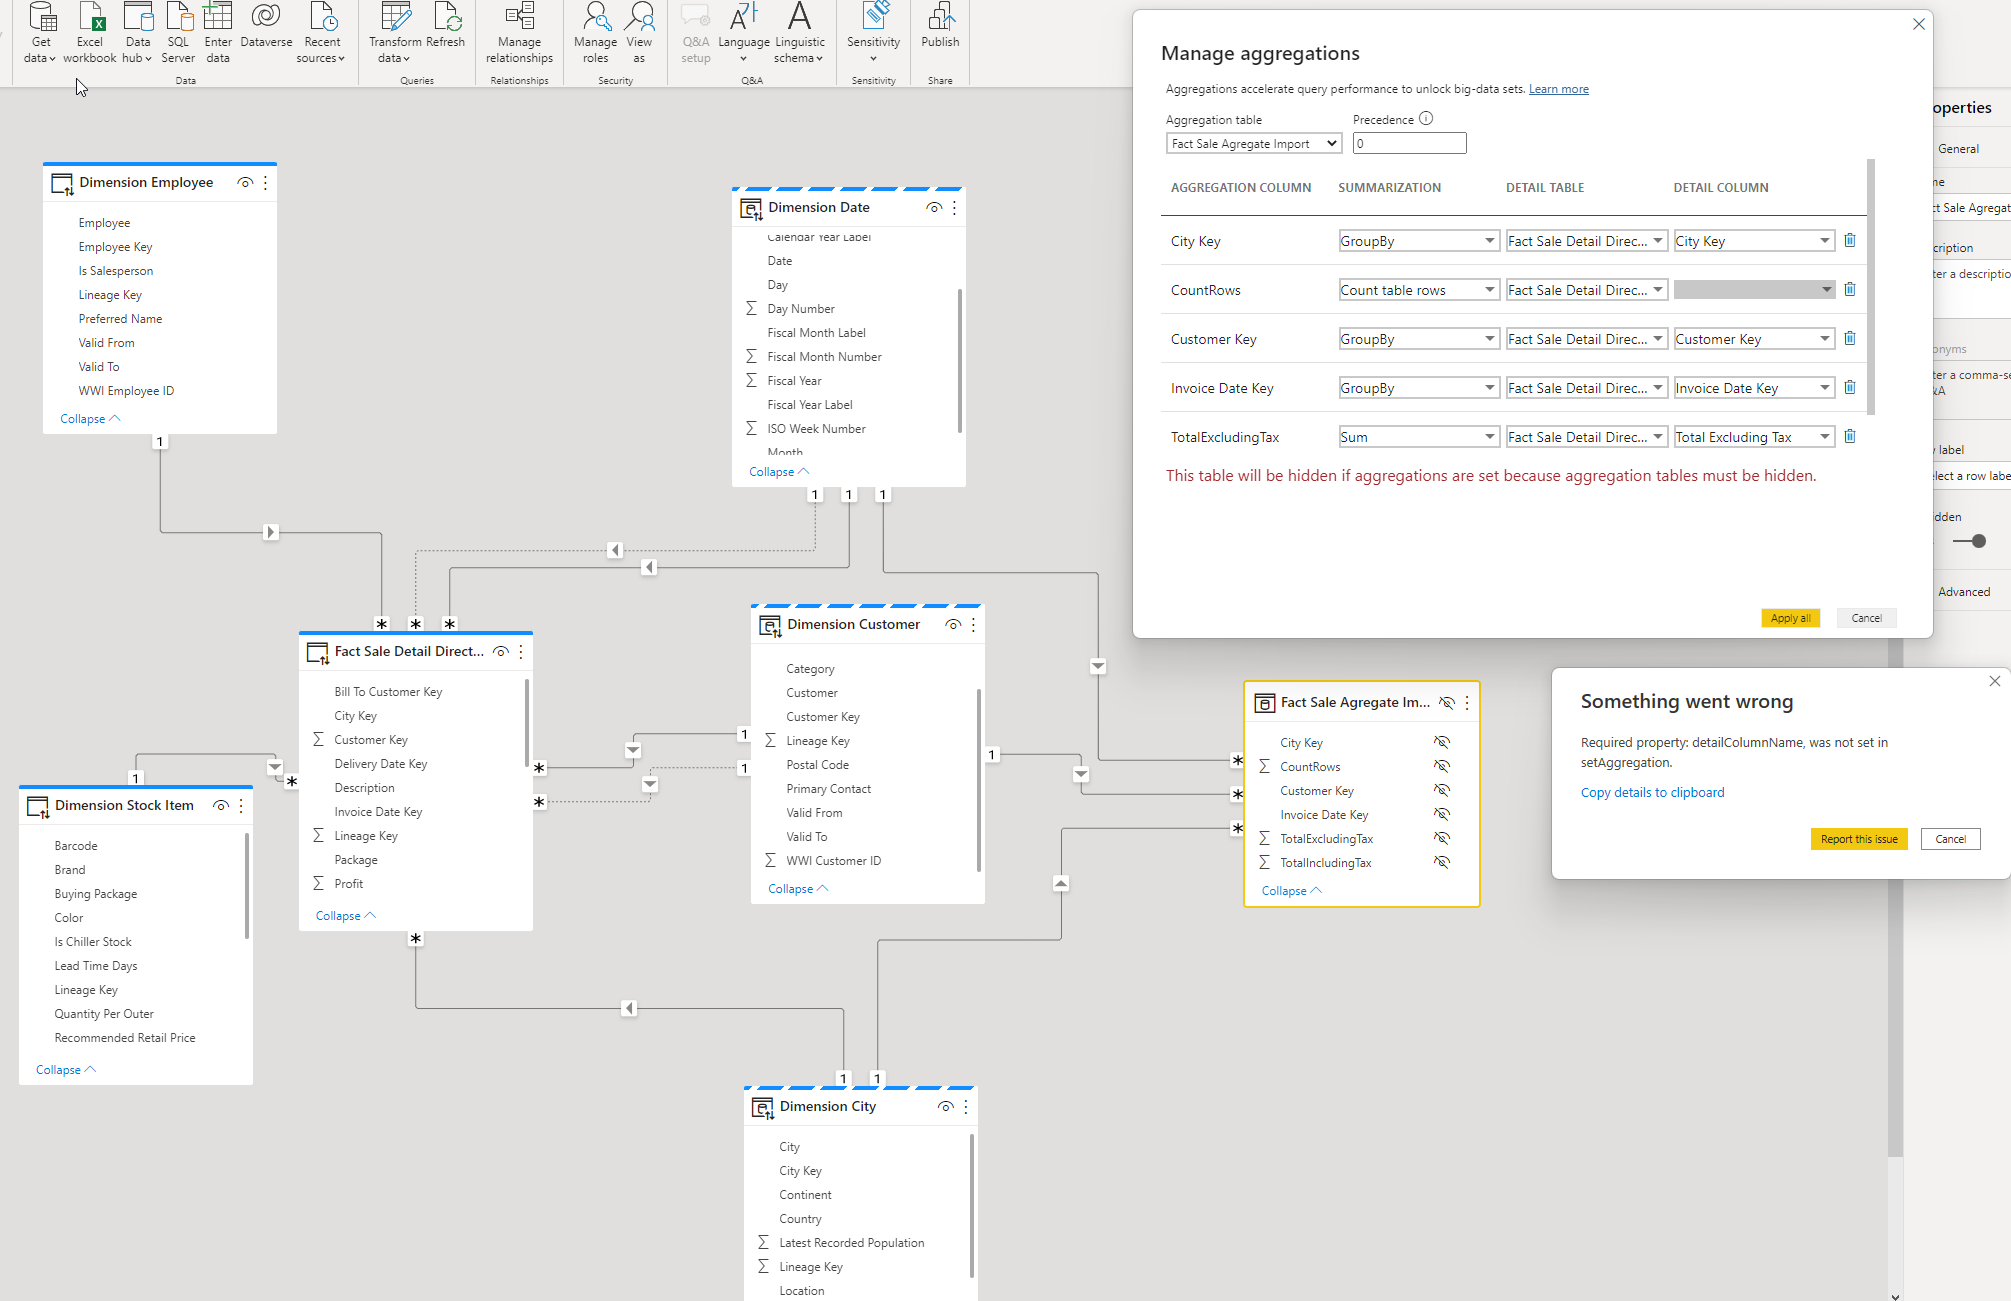The height and width of the screenshot is (1301, 2011).
Task: Click View as roles icon
Action: [639, 33]
